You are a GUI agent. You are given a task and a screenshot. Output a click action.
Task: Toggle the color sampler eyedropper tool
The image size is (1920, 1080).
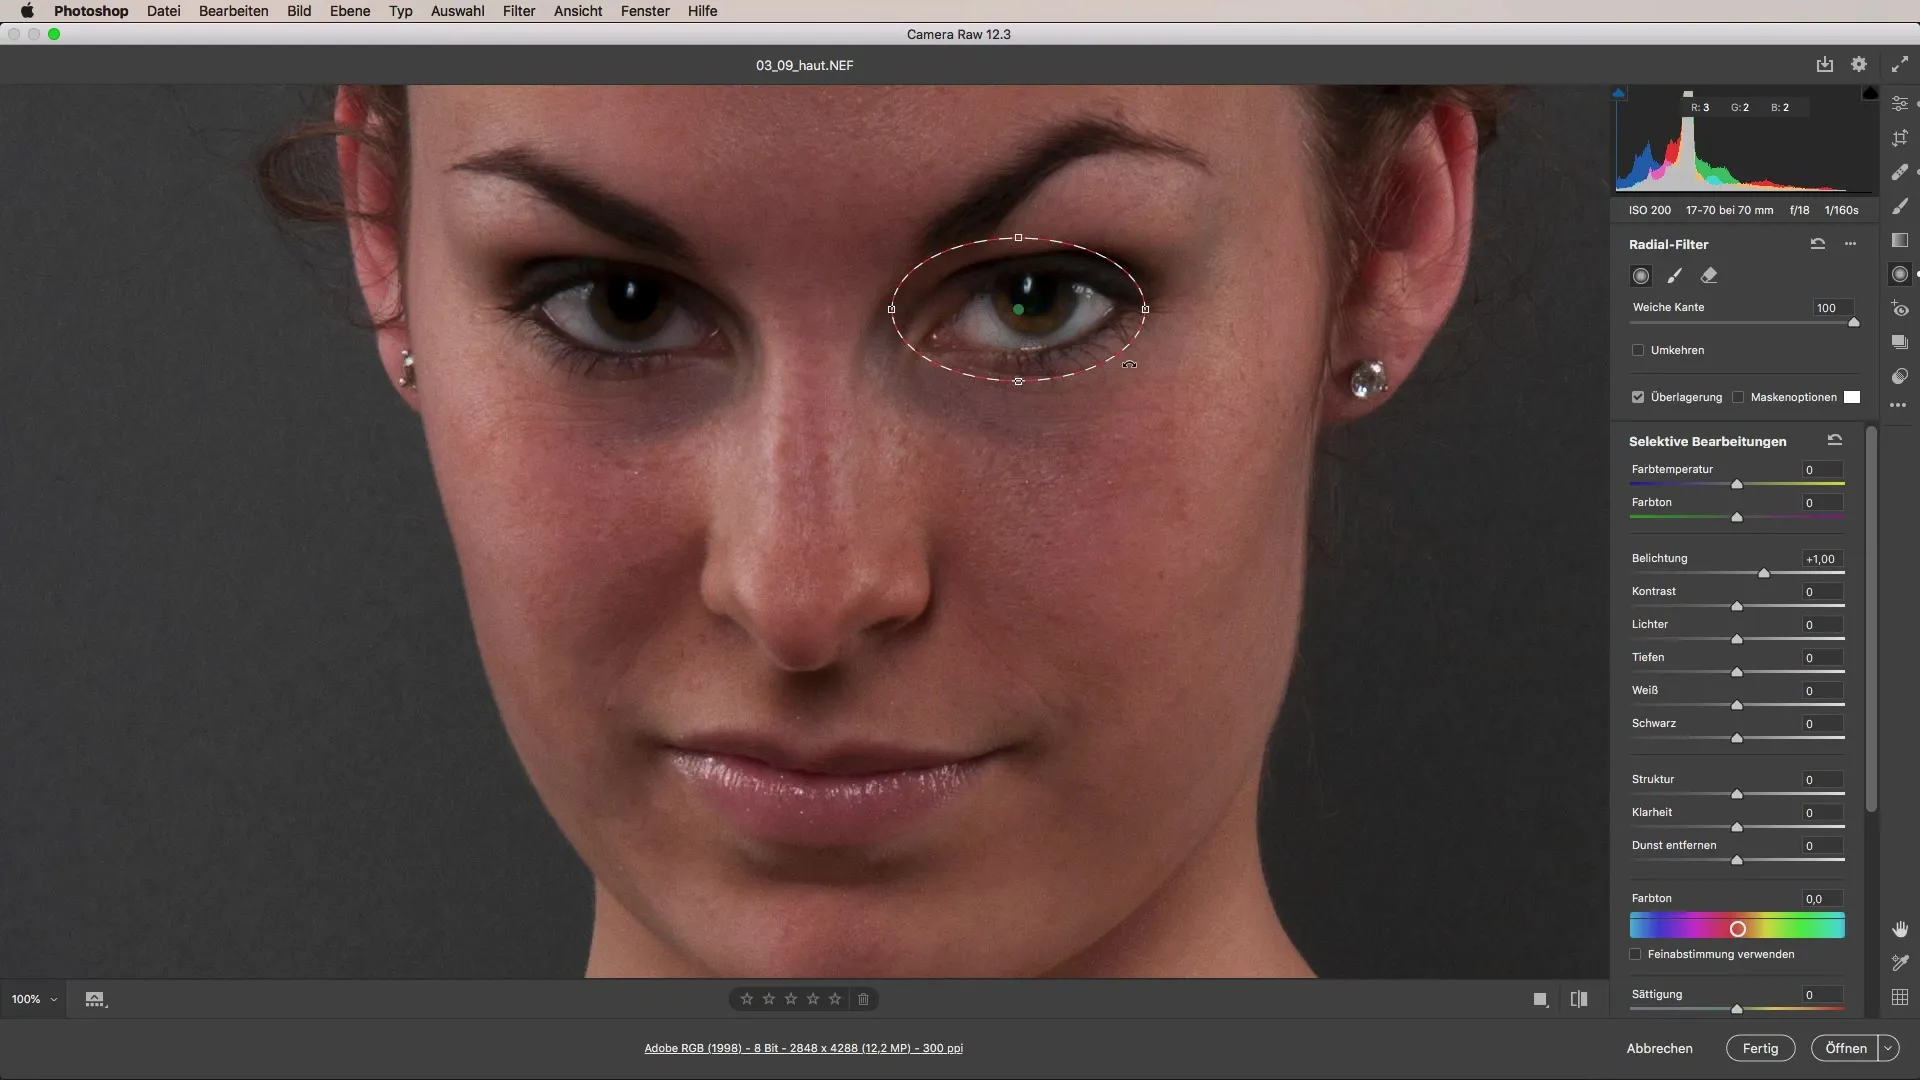click(x=1900, y=963)
